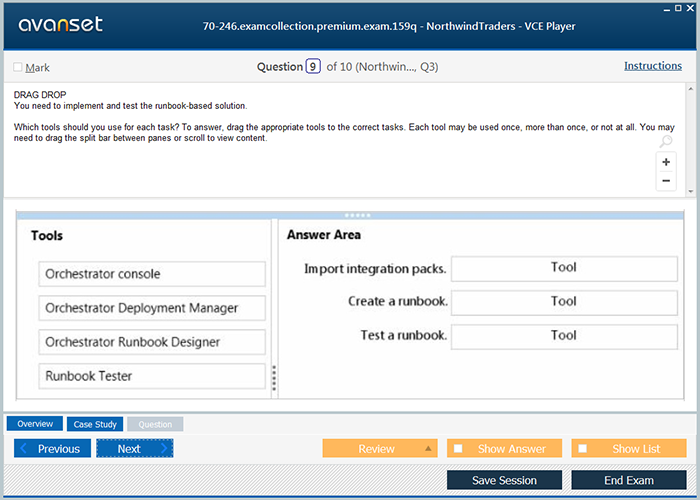Click the question number 9 field
The width and height of the screenshot is (700, 500).
(x=313, y=67)
